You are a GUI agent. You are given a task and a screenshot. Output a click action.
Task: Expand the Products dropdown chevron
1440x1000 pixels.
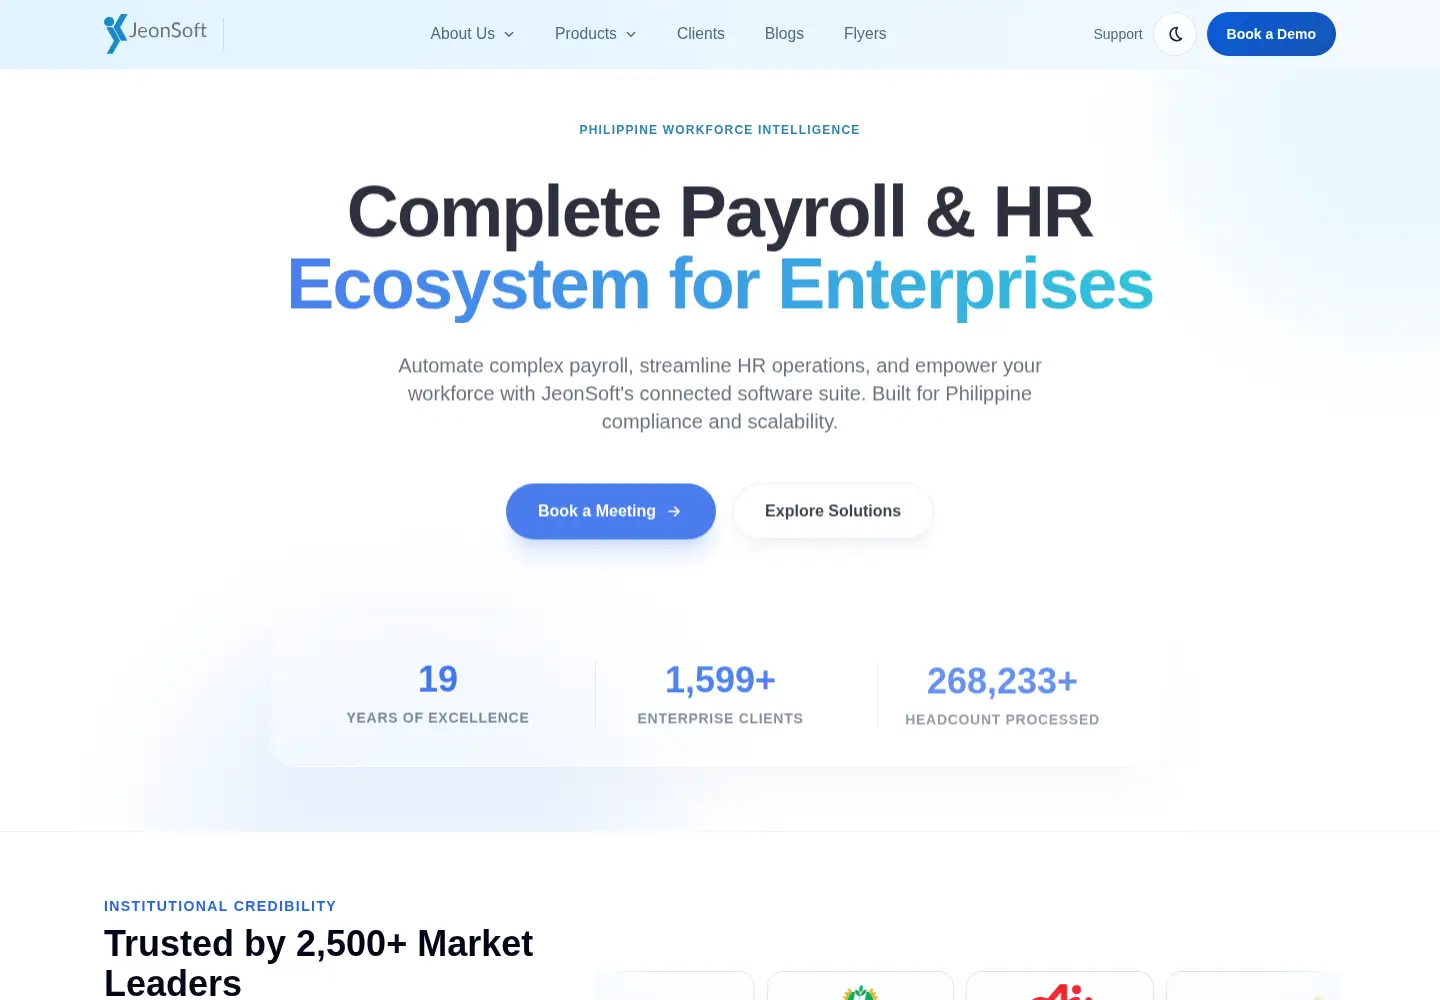click(631, 34)
